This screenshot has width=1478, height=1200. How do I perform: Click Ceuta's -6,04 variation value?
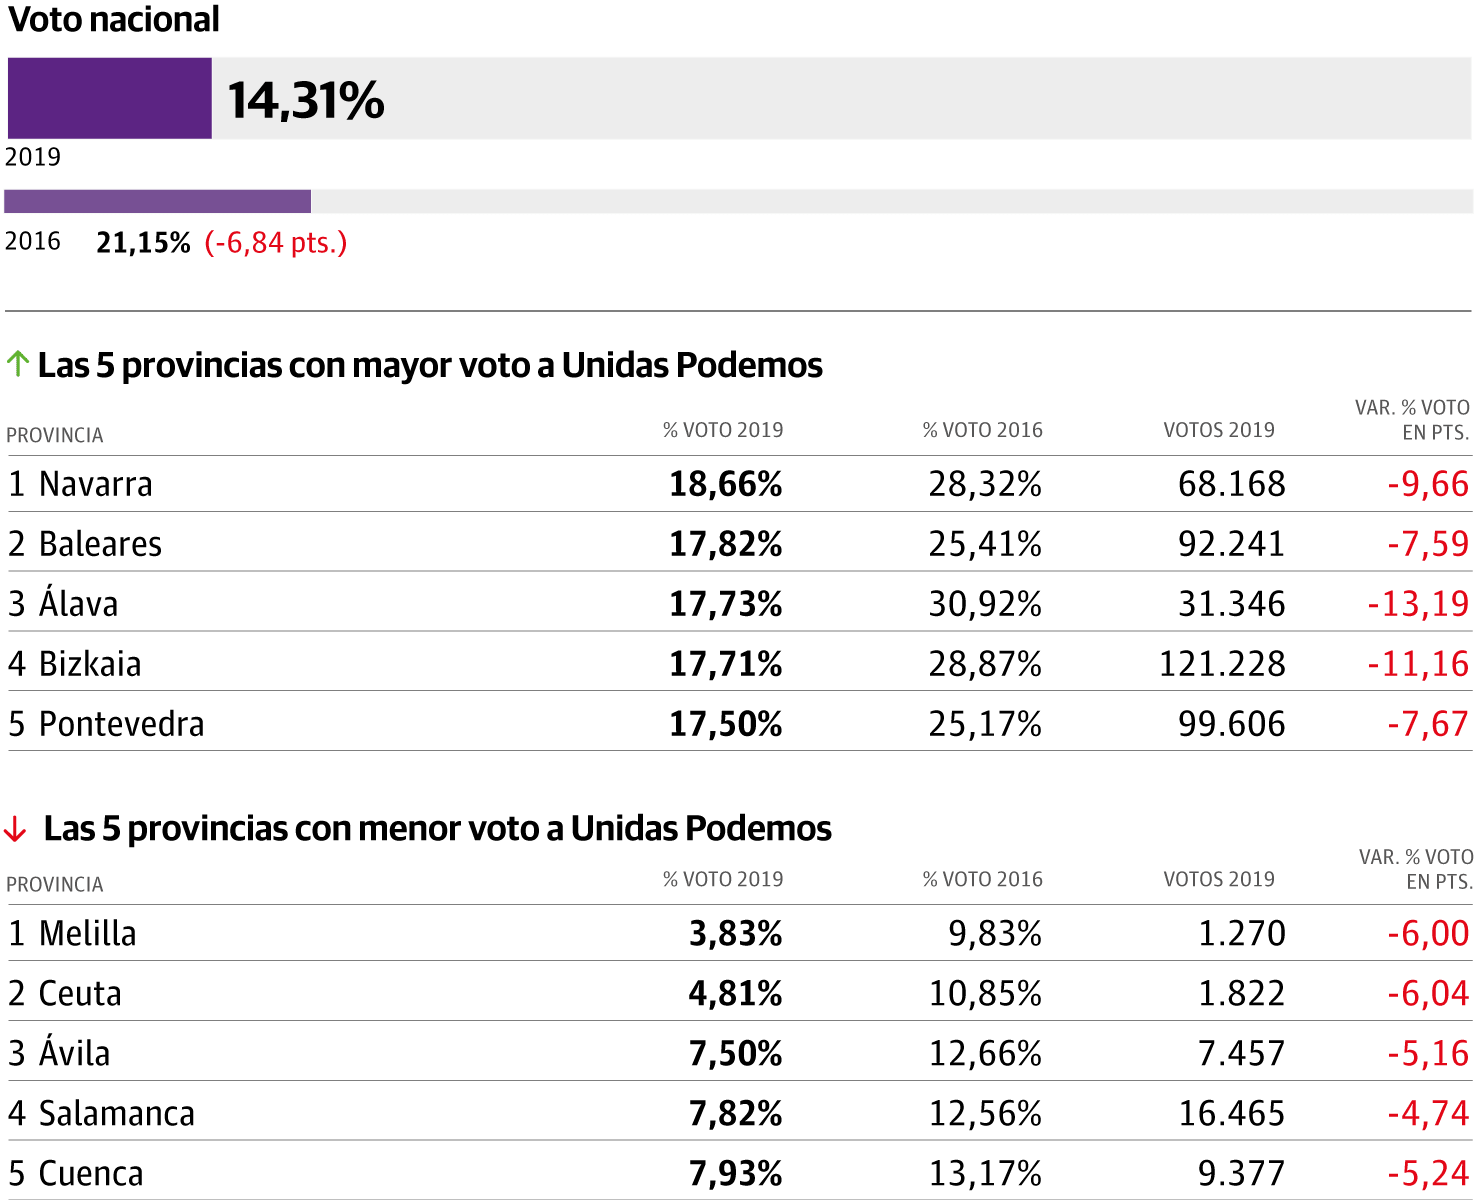pyautogui.click(x=1428, y=993)
